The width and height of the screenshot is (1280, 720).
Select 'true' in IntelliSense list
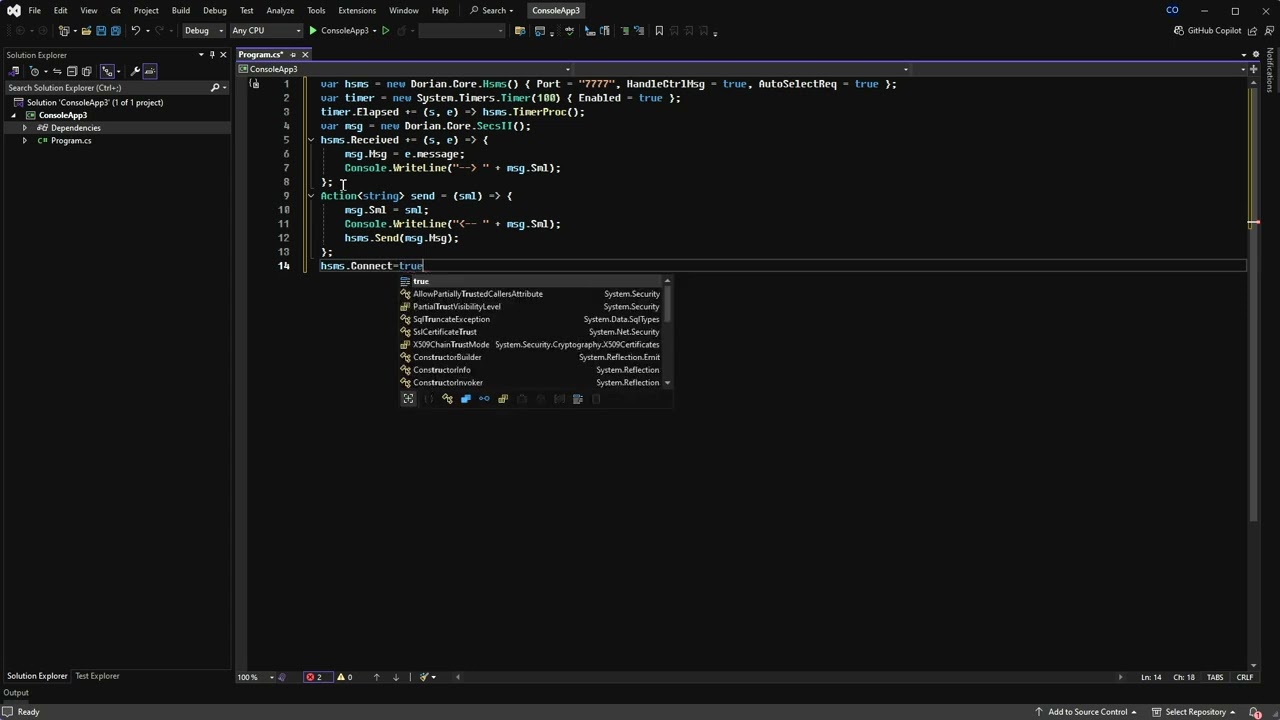(x=530, y=281)
